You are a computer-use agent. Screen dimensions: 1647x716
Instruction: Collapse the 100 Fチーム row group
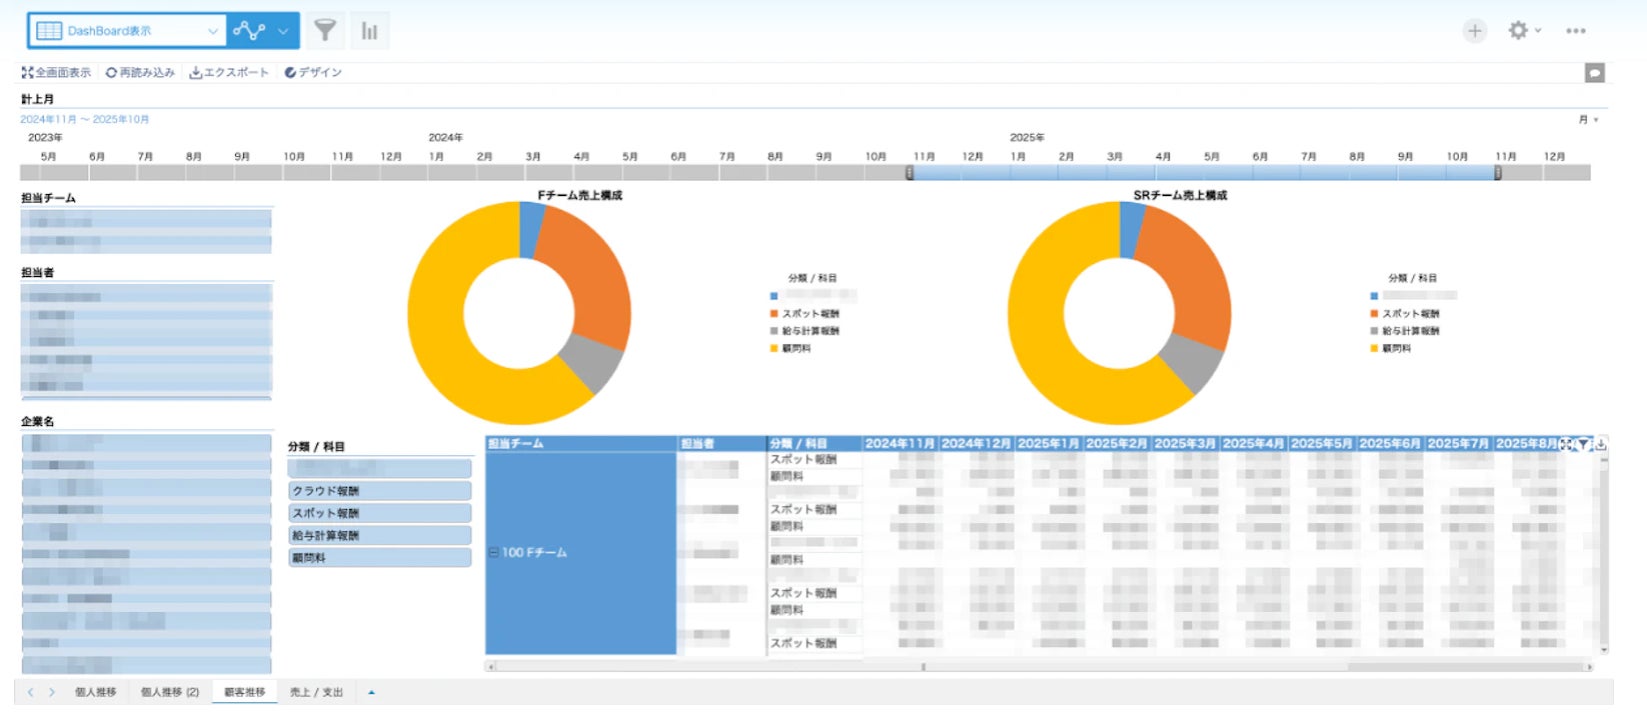click(x=493, y=552)
